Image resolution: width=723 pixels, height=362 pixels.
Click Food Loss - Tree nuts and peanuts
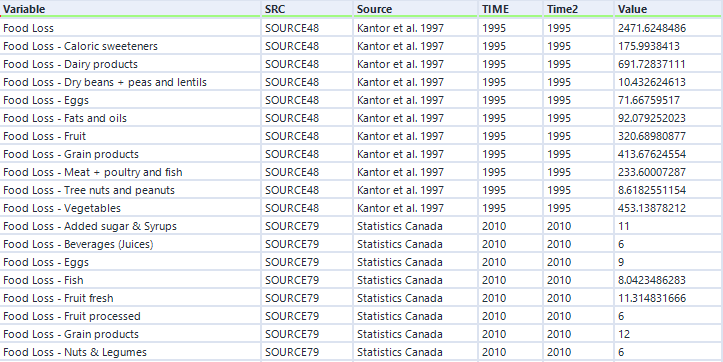(130, 190)
